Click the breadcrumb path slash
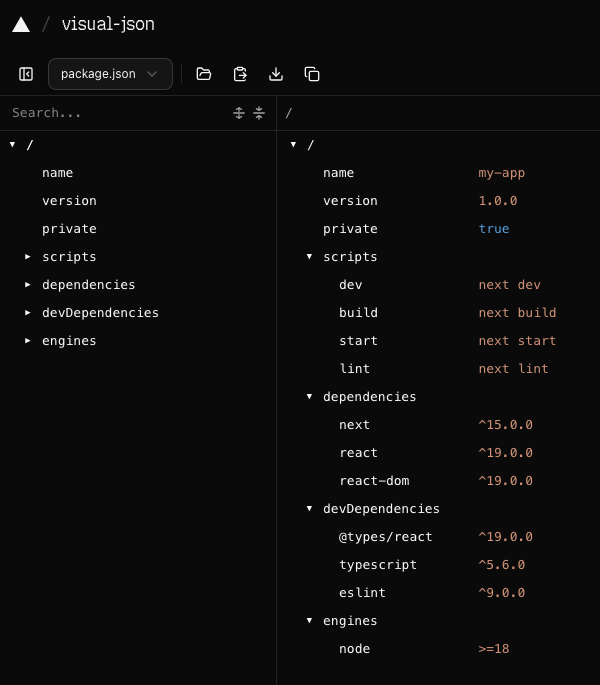 288,113
